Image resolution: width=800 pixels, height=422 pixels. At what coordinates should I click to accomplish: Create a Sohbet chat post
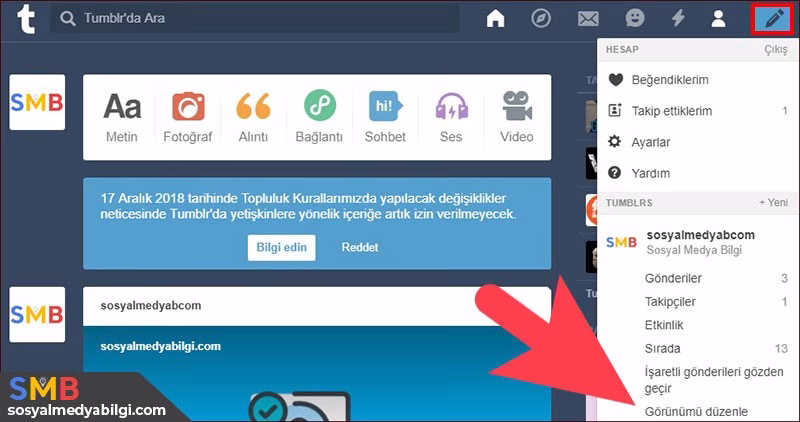385,117
